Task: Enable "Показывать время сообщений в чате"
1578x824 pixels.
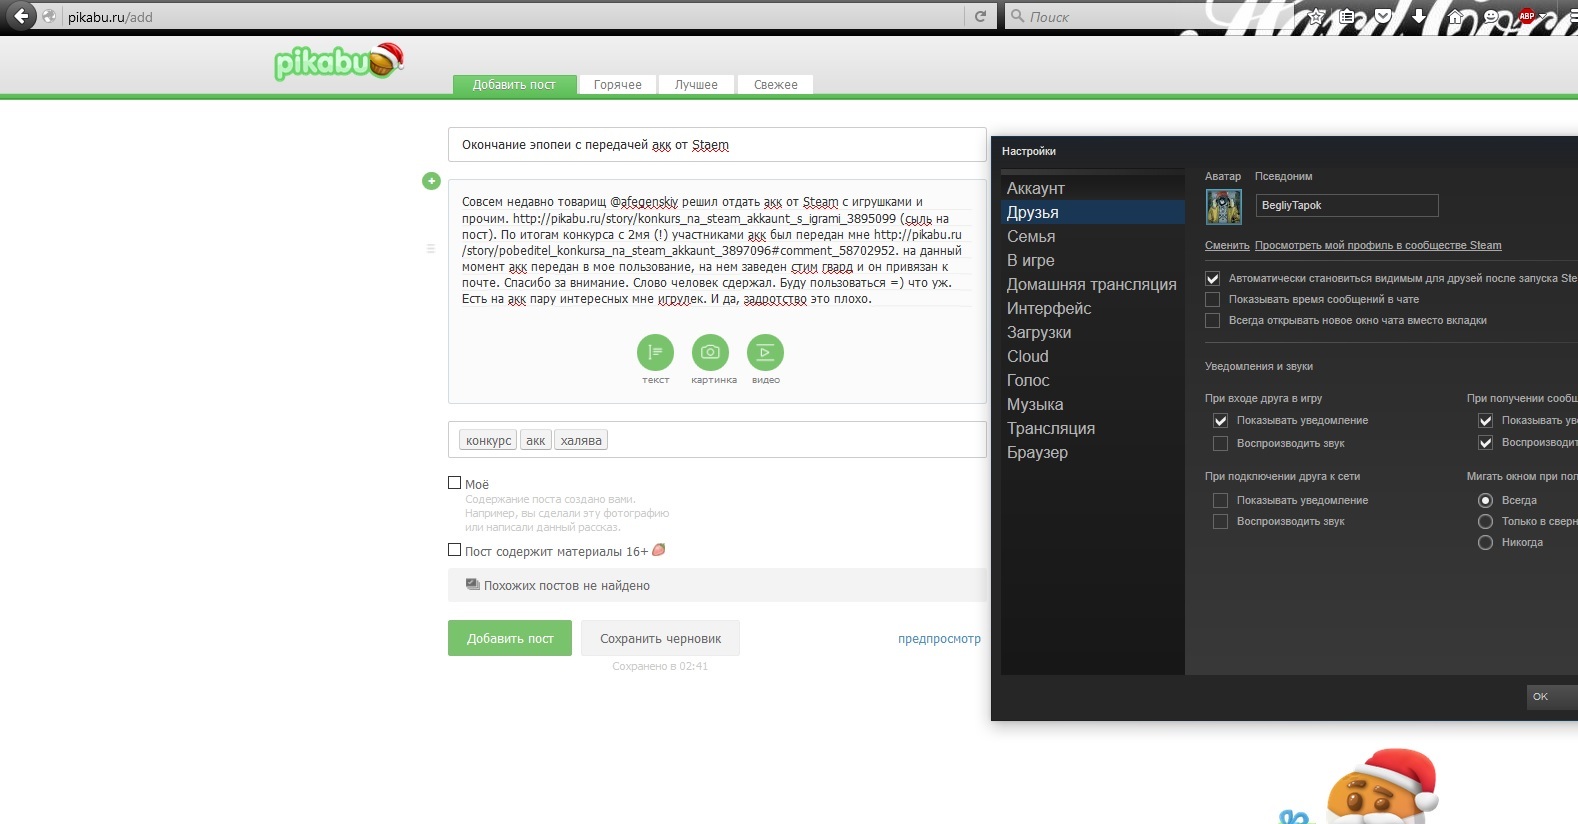Action: point(1213,299)
